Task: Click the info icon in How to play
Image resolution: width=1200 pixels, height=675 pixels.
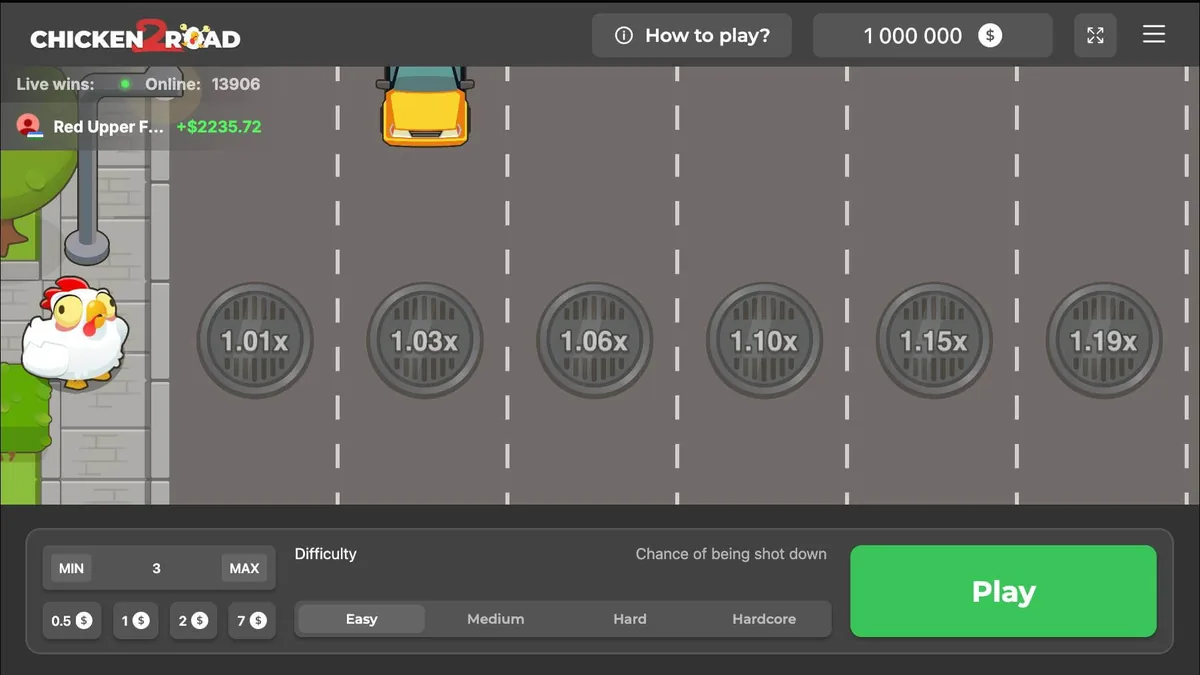Action: pos(624,35)
